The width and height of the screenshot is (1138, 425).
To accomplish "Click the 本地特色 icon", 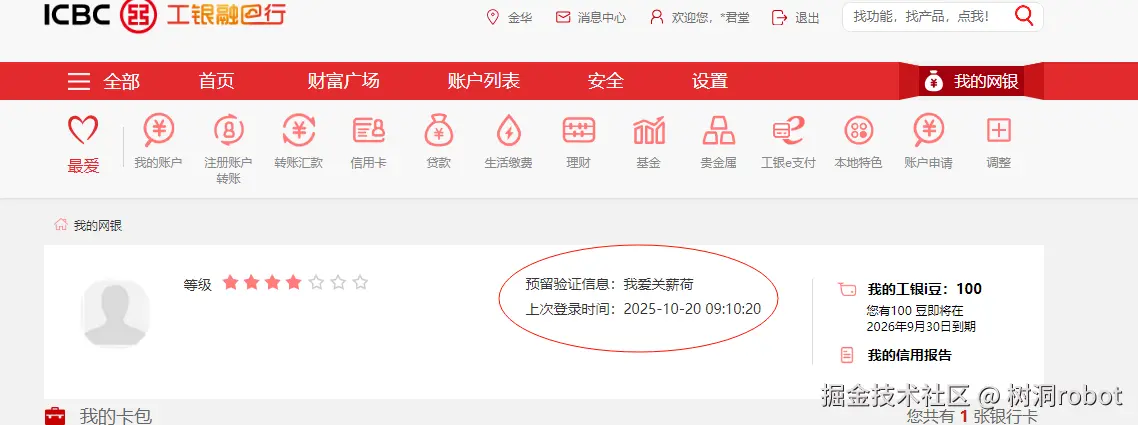I will pyautogui.click(x=858, y=131).
